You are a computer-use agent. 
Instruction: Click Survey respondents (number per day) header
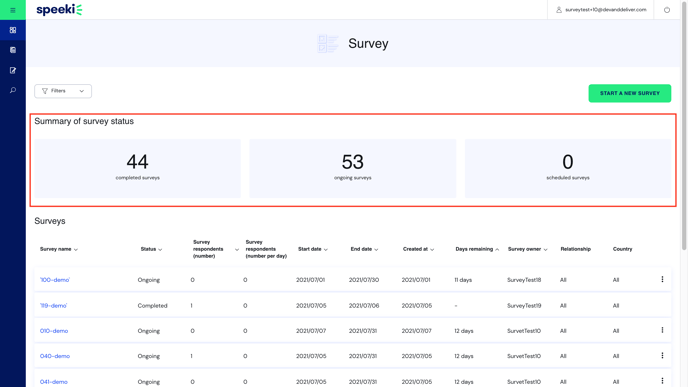tap(266, 249)
